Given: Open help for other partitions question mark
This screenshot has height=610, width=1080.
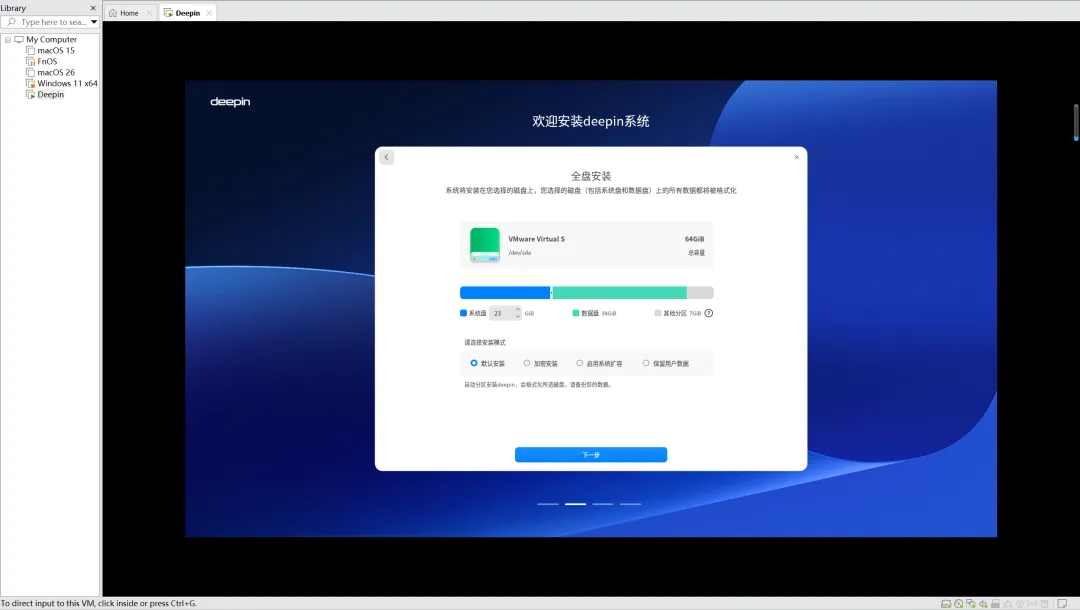Looking at the screenshot, I should click(x=709, y=313).
